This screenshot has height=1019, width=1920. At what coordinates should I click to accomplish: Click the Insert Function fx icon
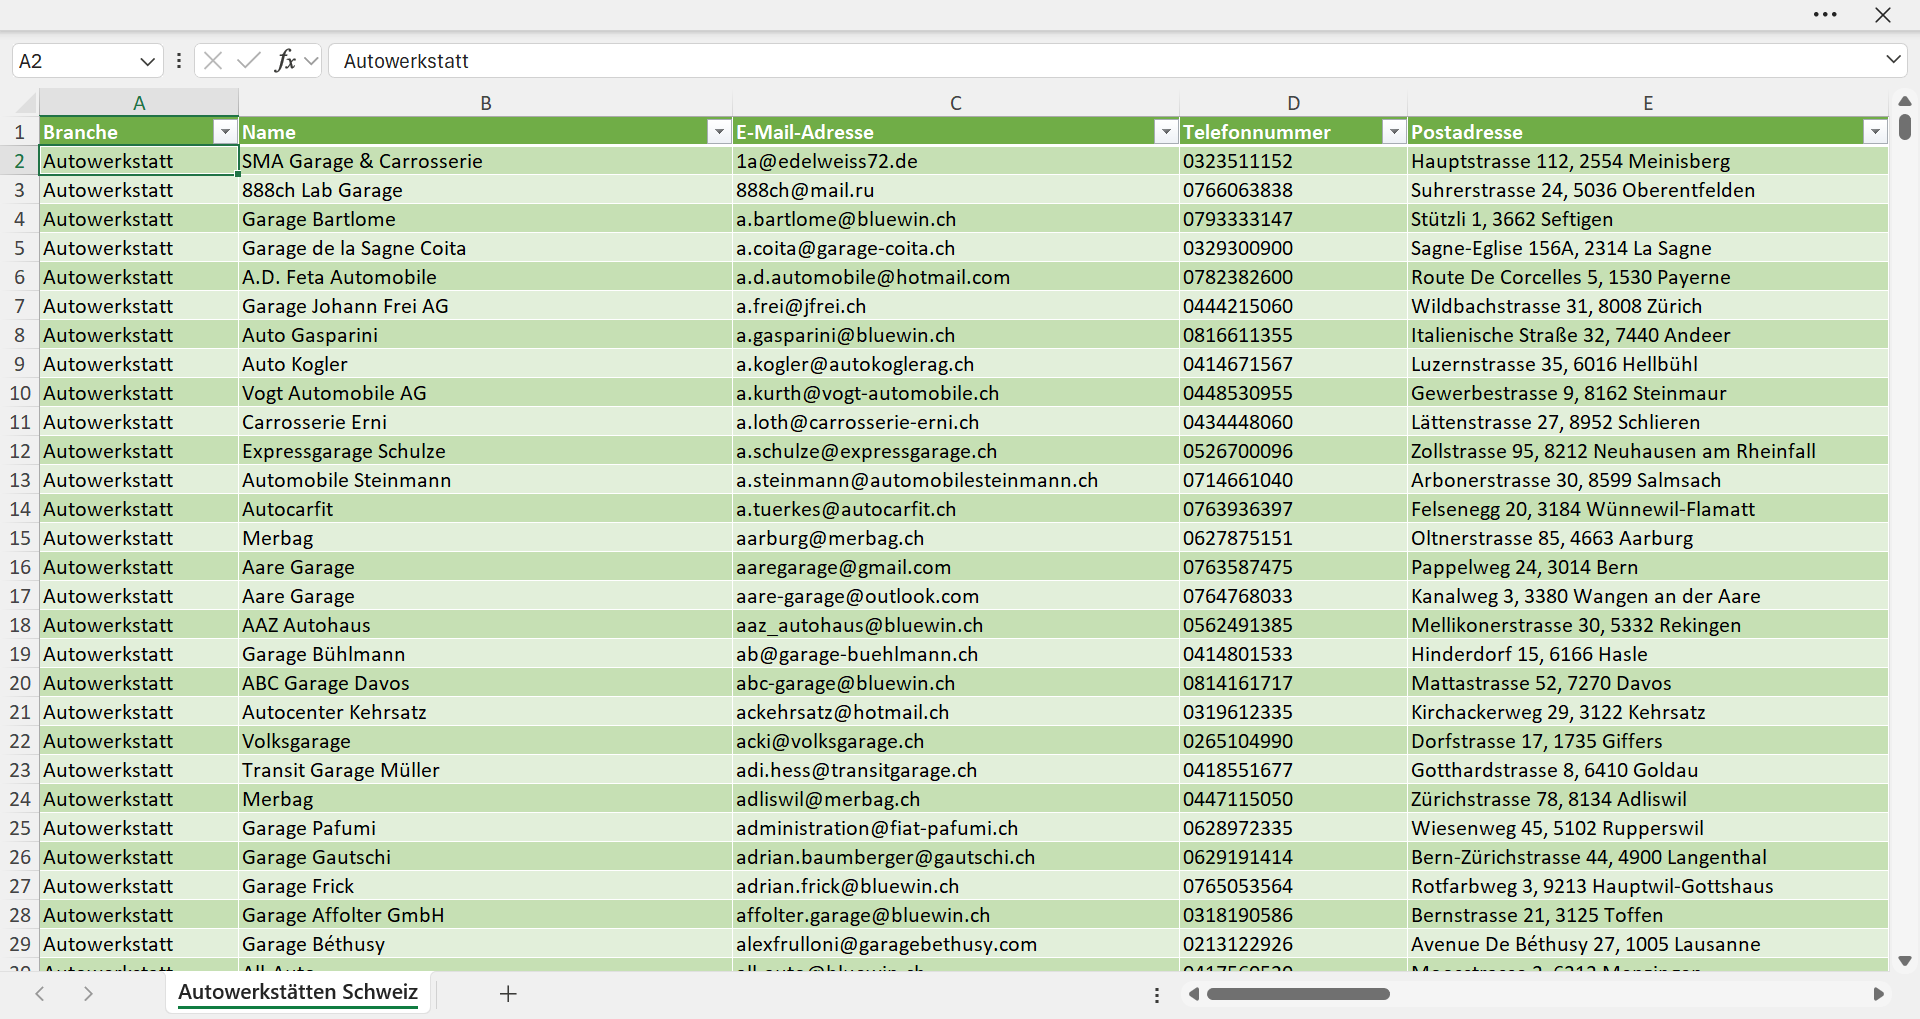[x=285, y=61]
